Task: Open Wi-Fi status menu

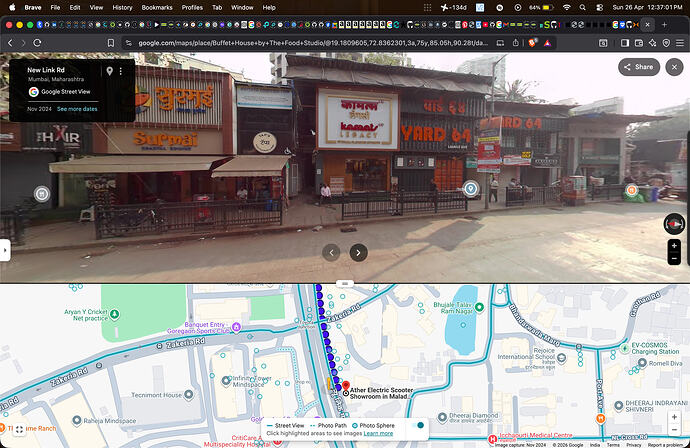Action: (x=567, y=7)
